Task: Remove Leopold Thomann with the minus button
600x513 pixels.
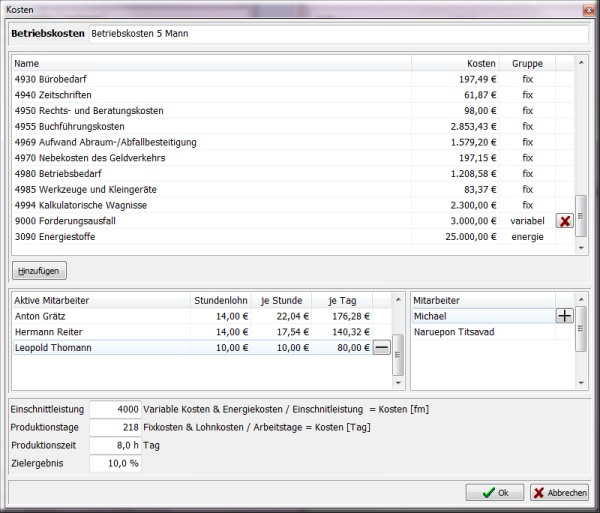Action: [x=382, y=347]
